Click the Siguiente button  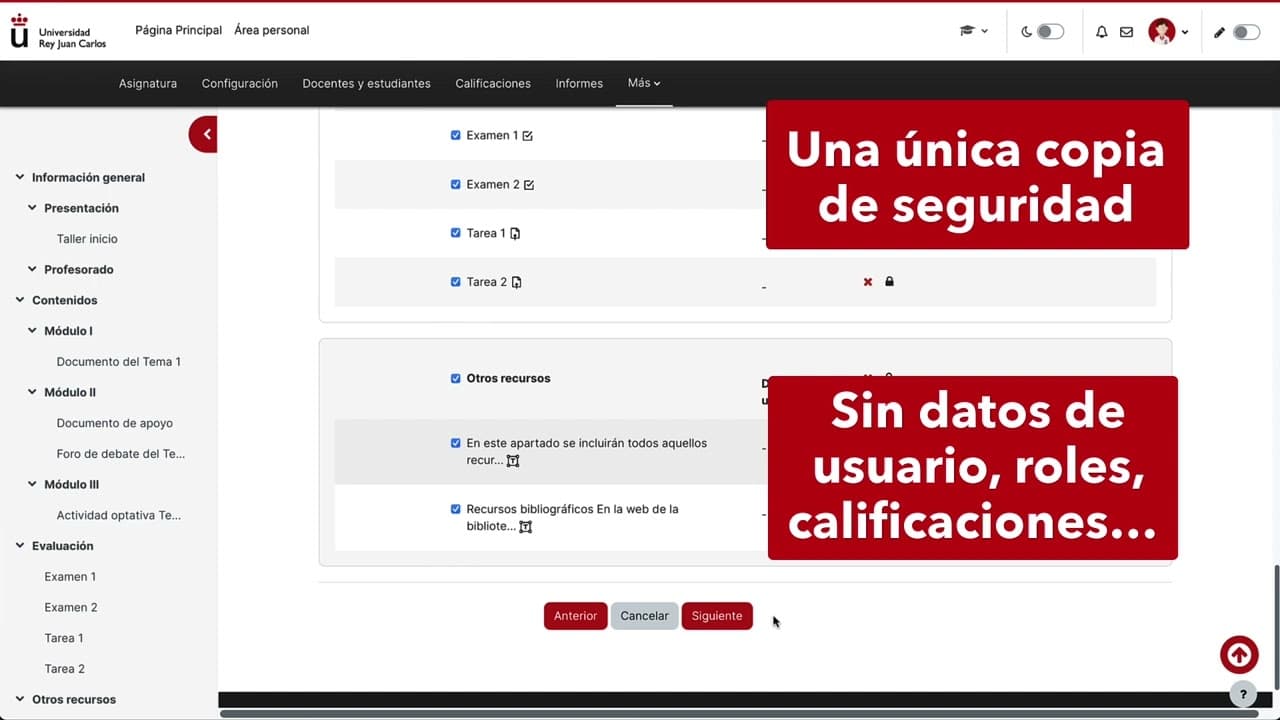click(717, 616)
